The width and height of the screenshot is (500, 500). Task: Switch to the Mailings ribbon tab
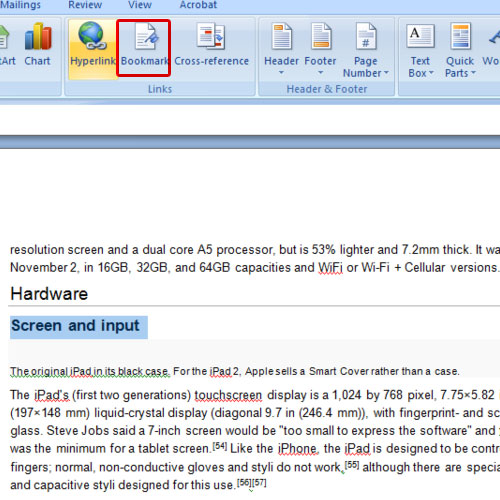[x=20, y=5]
